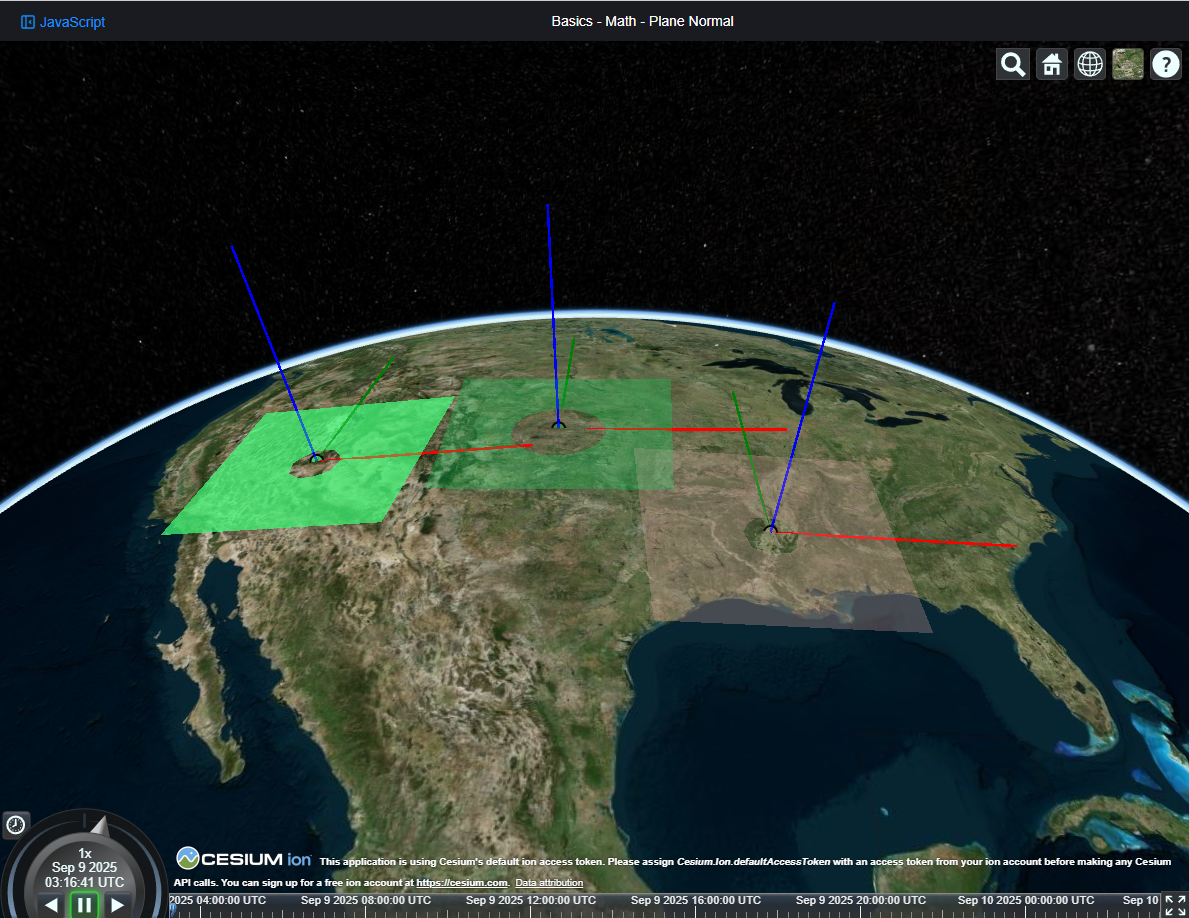1189x918 pixels.
Task: Click timeline at Sep 9 2025 20:00:00 UTC
Action: (861, 901)
